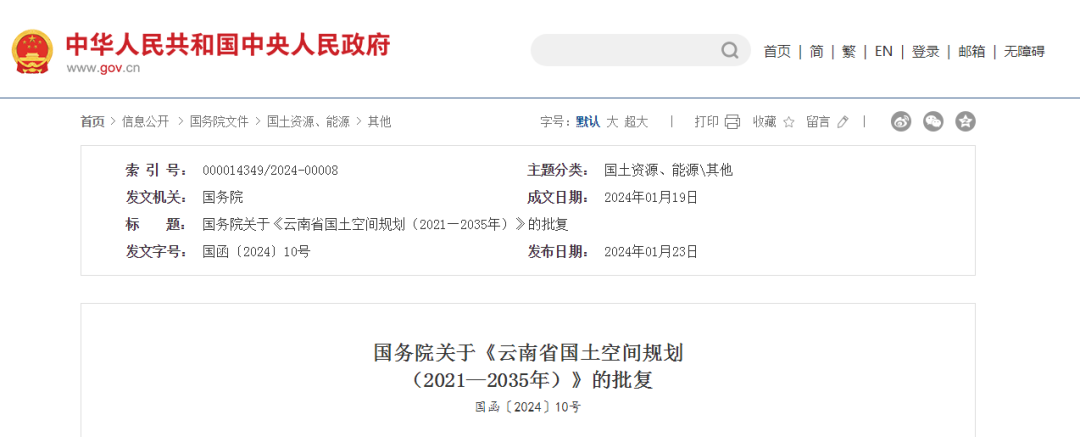Click 国土资源、能源\其他 topic category value
This screenshot has width=1080, height=437.
tap(668, 170)
